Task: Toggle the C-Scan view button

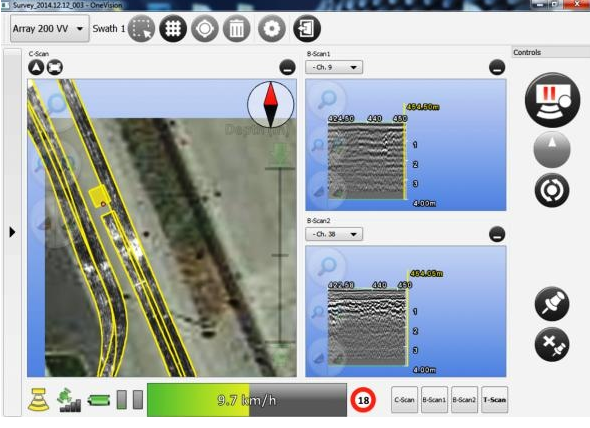Action: point(404,400)
